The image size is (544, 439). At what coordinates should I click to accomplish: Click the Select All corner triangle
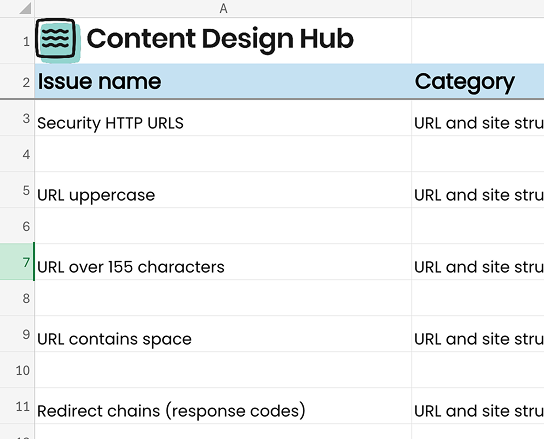coord(25,8)
